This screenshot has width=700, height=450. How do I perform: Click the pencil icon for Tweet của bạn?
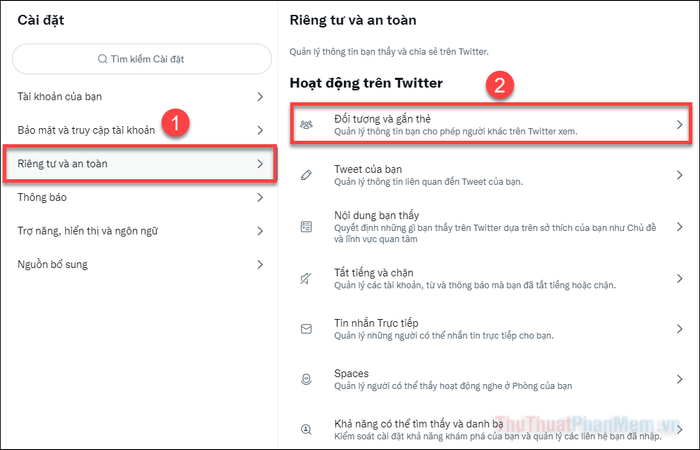[306, 175]
